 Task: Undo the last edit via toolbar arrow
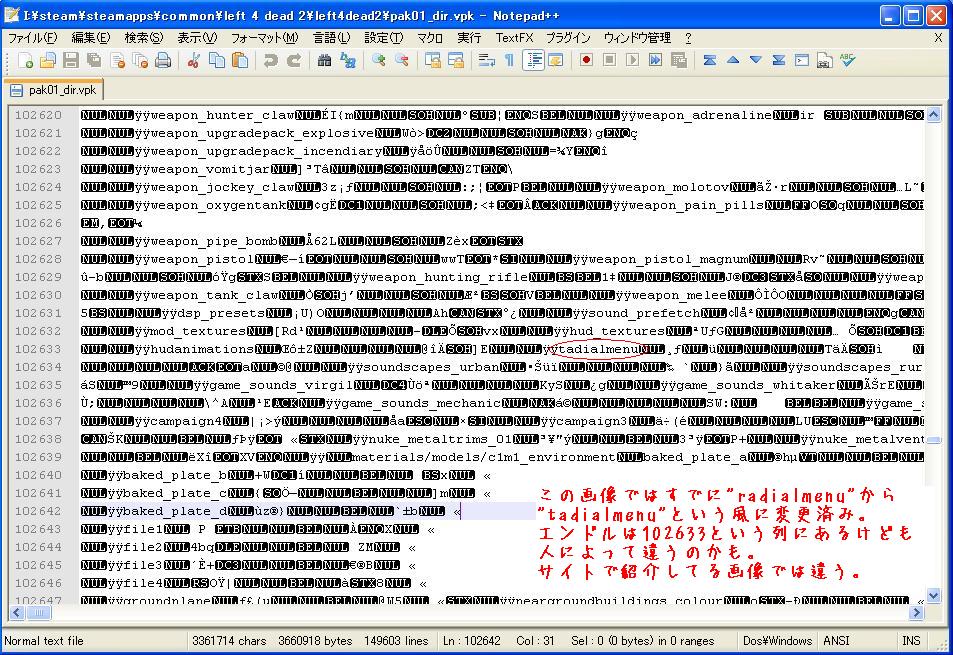pyautogui.click(x=270, y=60)
